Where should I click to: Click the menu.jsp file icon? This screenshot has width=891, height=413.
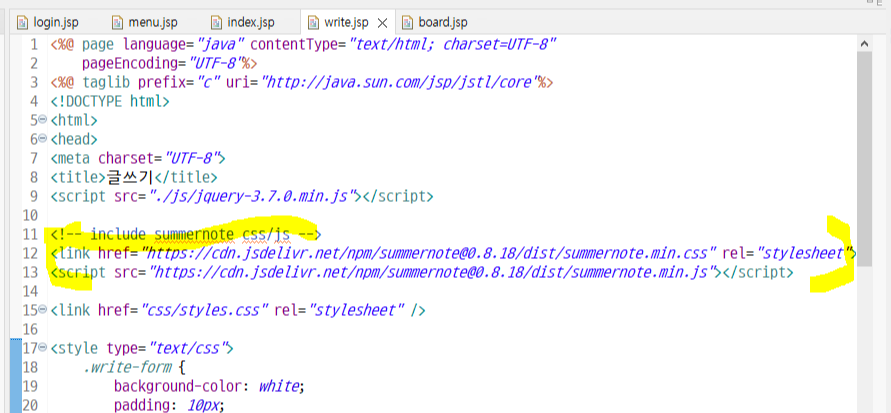click(118, 23)
